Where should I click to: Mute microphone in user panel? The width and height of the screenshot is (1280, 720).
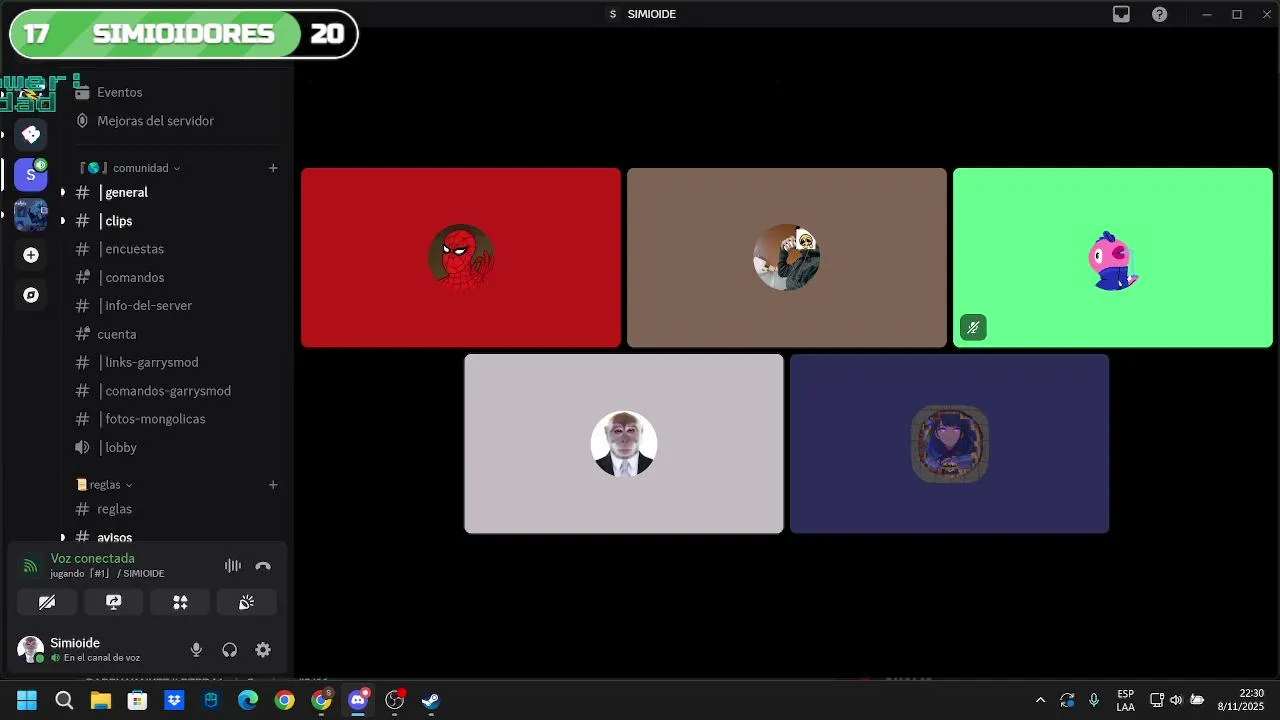(196, 650)
